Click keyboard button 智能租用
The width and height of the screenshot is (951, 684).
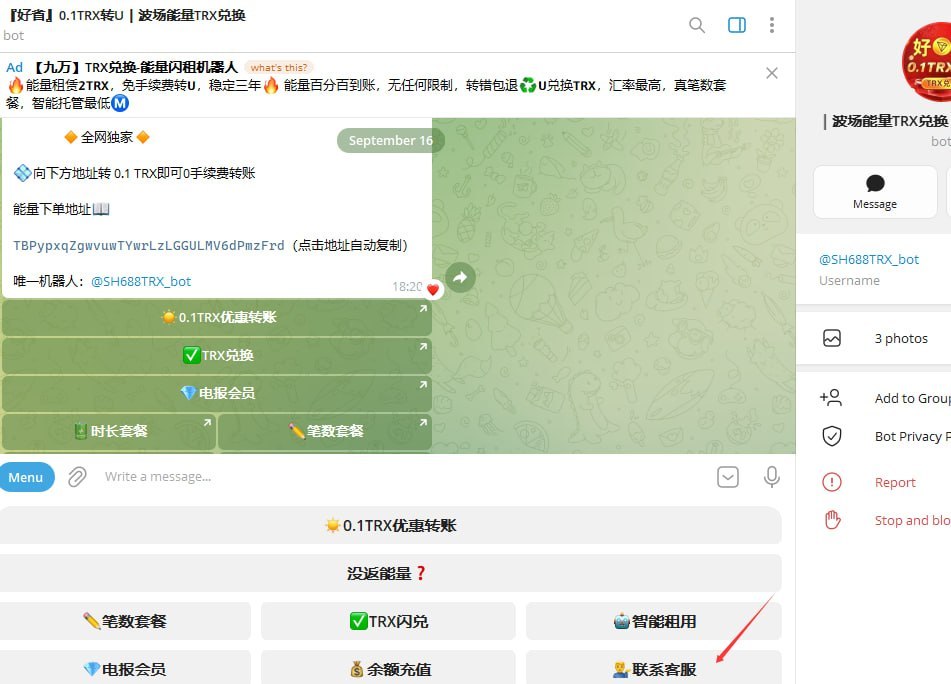click(654, 621)
